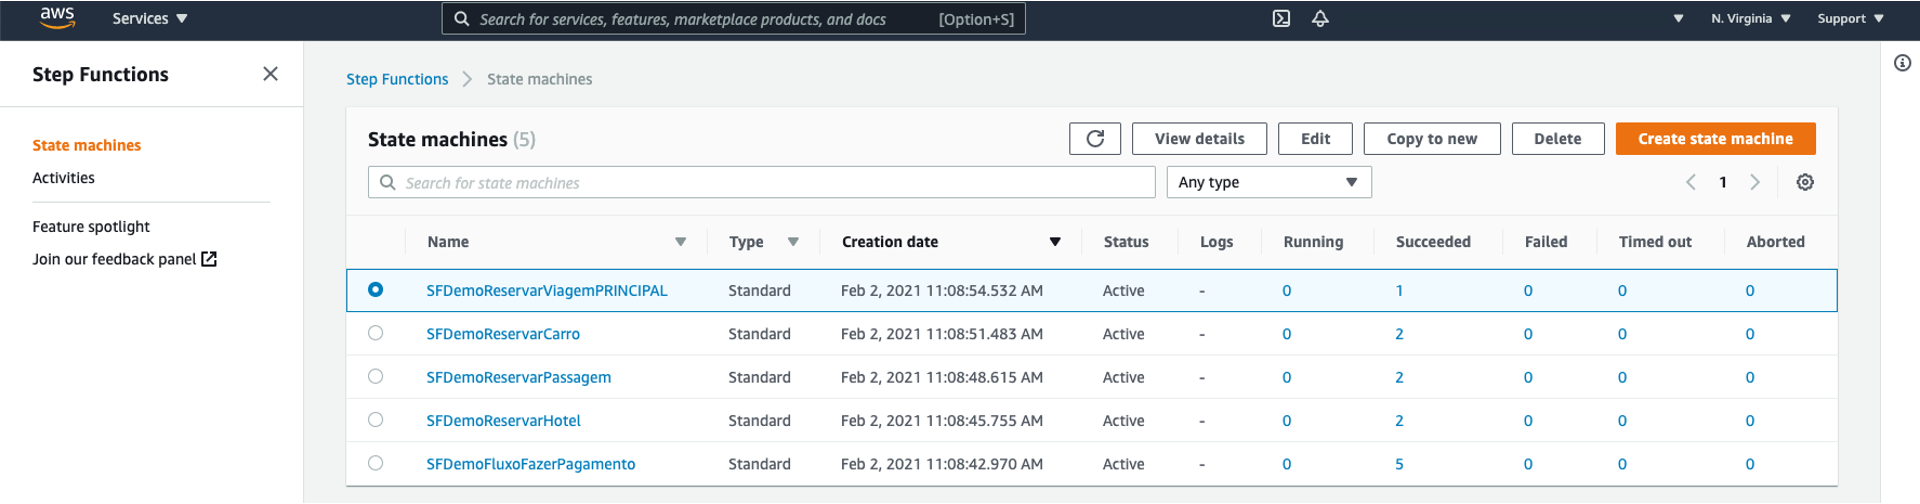Open the notifications bell icon
The image size is (1920, 504).
(1320, 19)
